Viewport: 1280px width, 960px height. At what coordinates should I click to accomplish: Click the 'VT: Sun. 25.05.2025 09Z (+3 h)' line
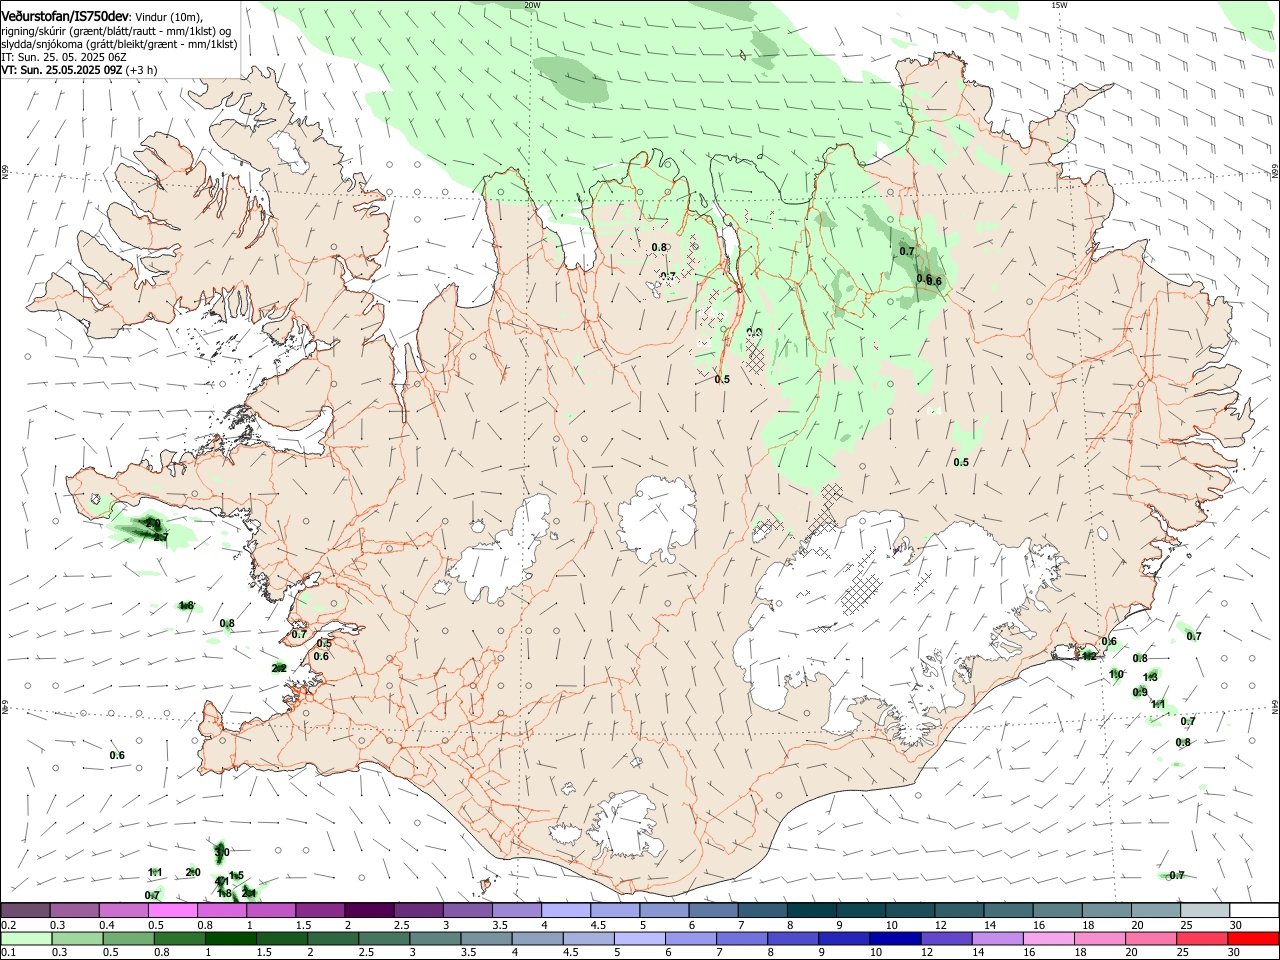click(x=79, y=71)
